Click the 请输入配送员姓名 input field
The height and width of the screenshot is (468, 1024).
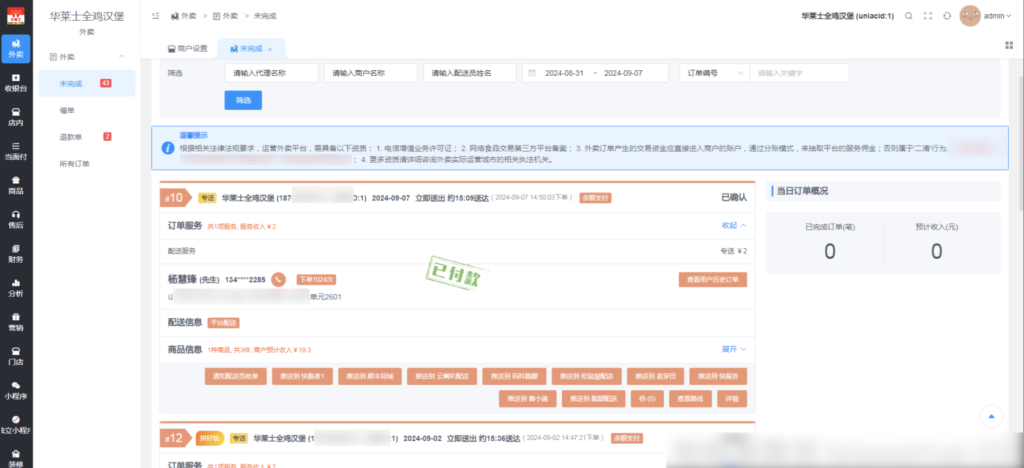pyautogui.click(x=470, y=73)
